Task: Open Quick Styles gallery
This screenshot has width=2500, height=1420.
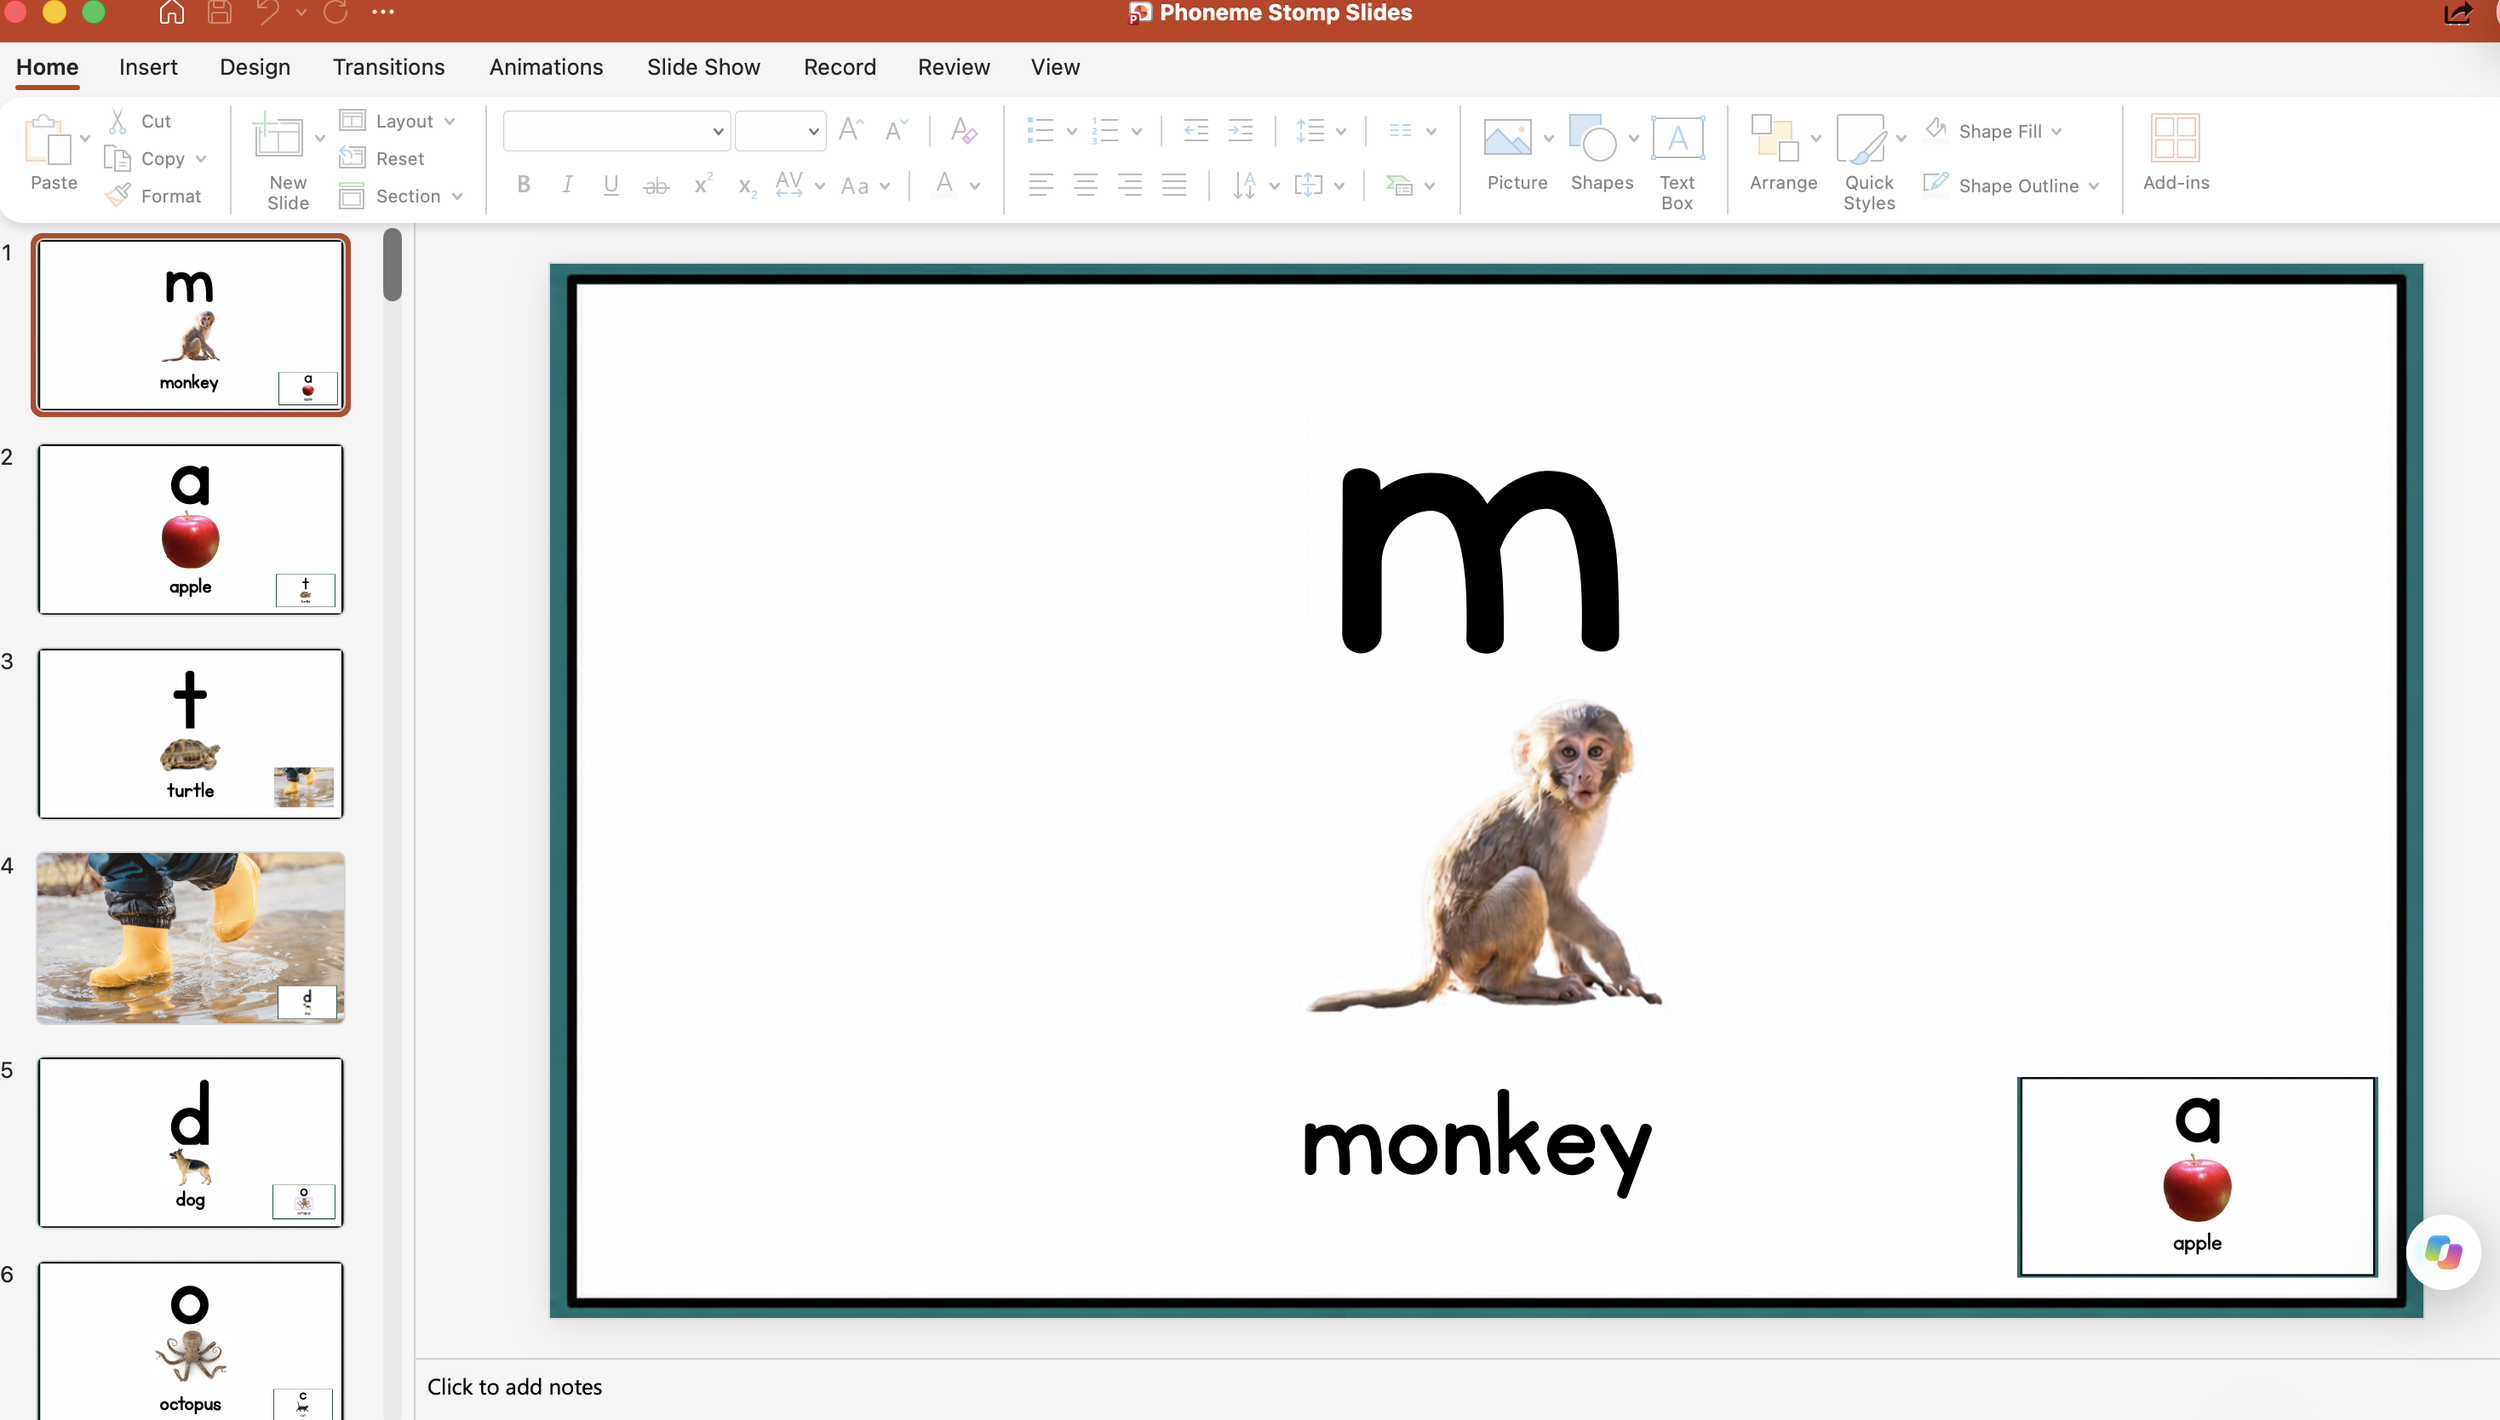Action: click(1861, 138)
